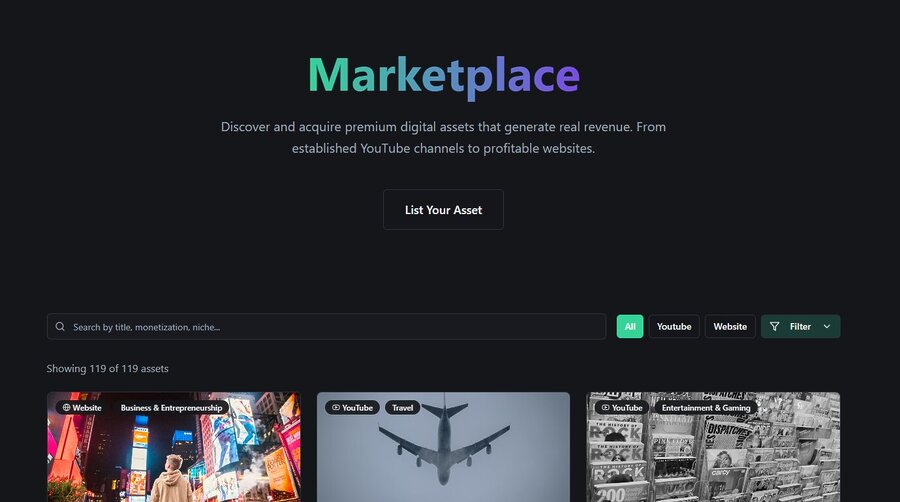Click the search magnifier icon

(61, 327)
